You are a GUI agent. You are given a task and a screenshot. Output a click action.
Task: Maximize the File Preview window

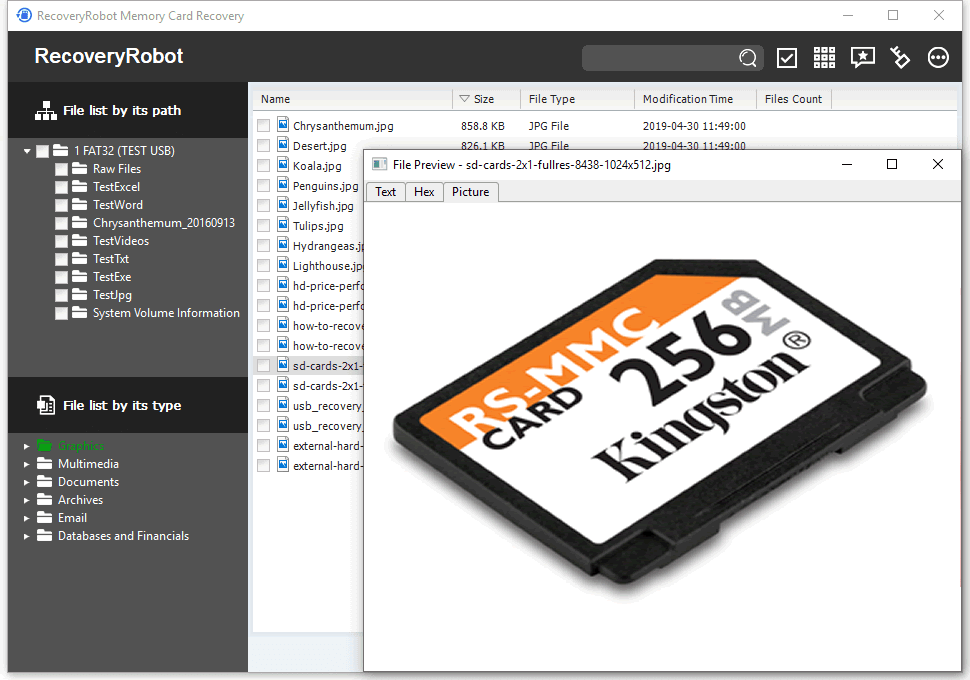(x=892, y=164)
